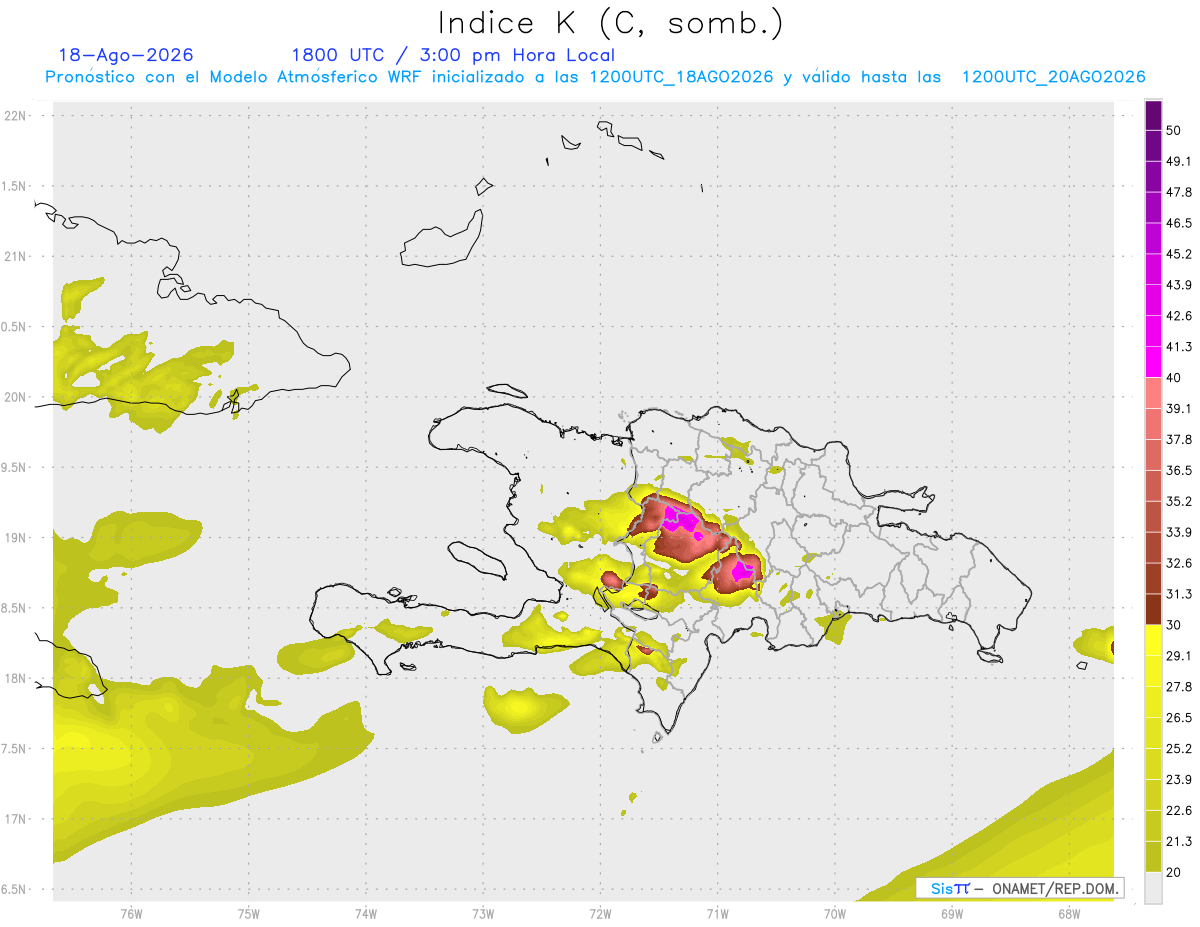Click the colorbar value "42.6"
The image size is (1200, 927).
point(1179,316)
